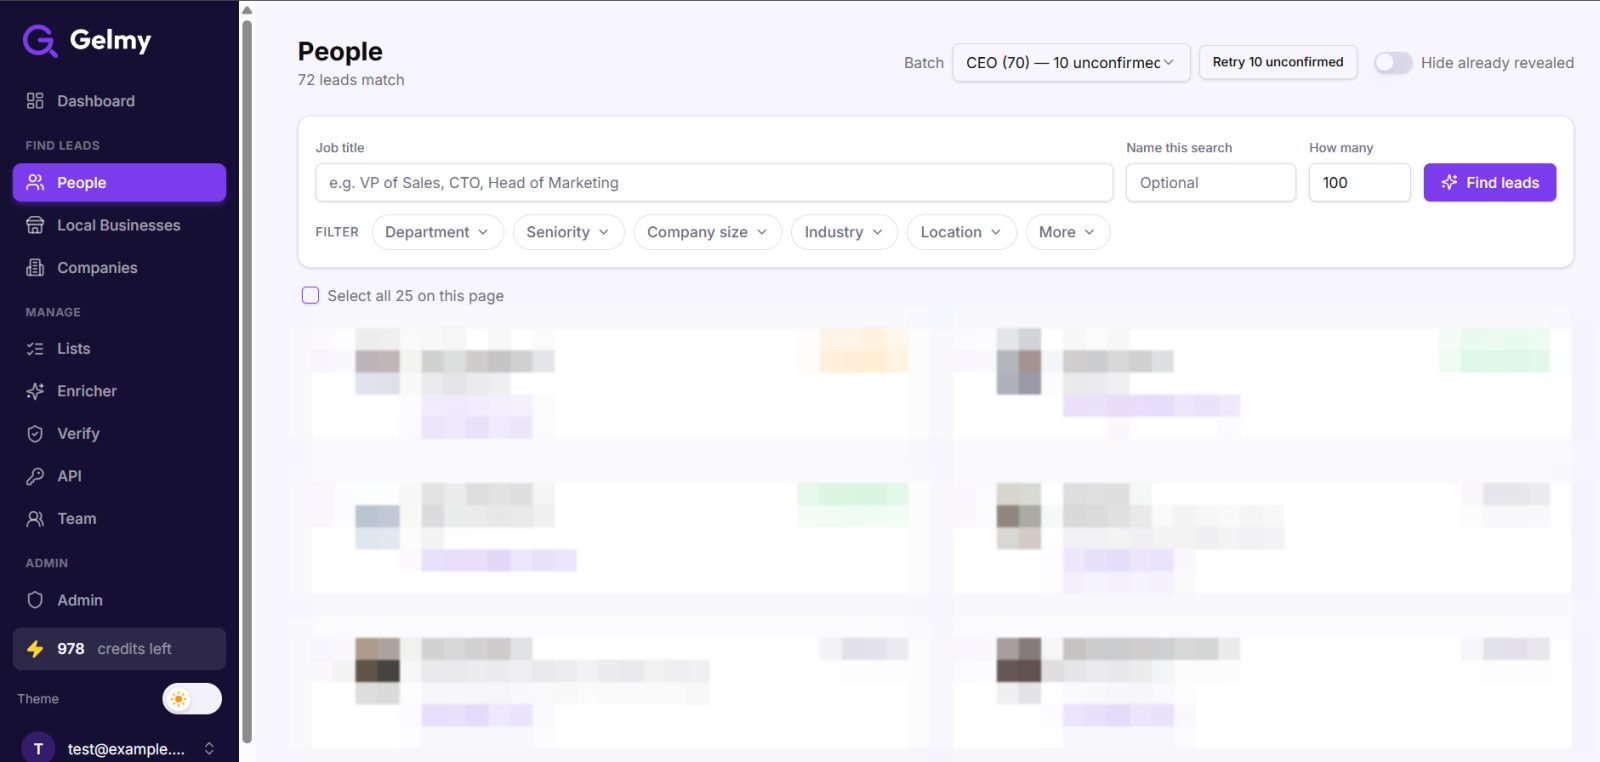Navigate to Verify section
Image resolution: width=1600 pixels, height=762 pixels.
point(119,434)
